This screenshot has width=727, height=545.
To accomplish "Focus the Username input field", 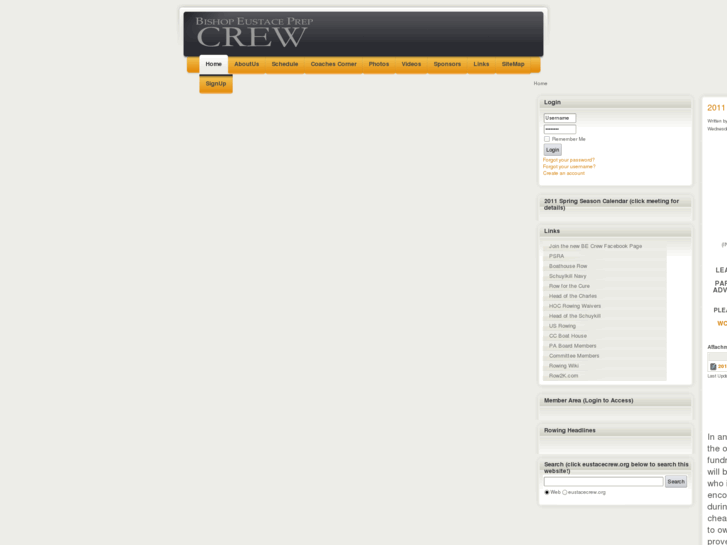I will [x=560, y=118].
